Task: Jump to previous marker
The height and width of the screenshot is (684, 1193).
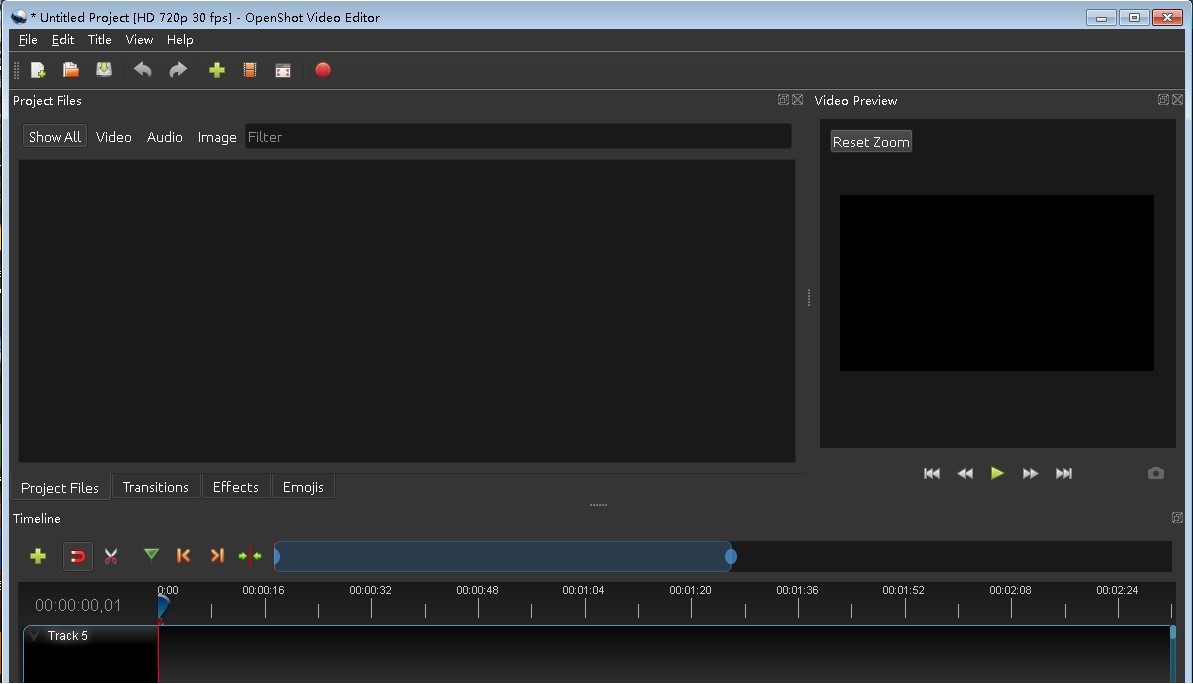Action: (x=183, y=555)
